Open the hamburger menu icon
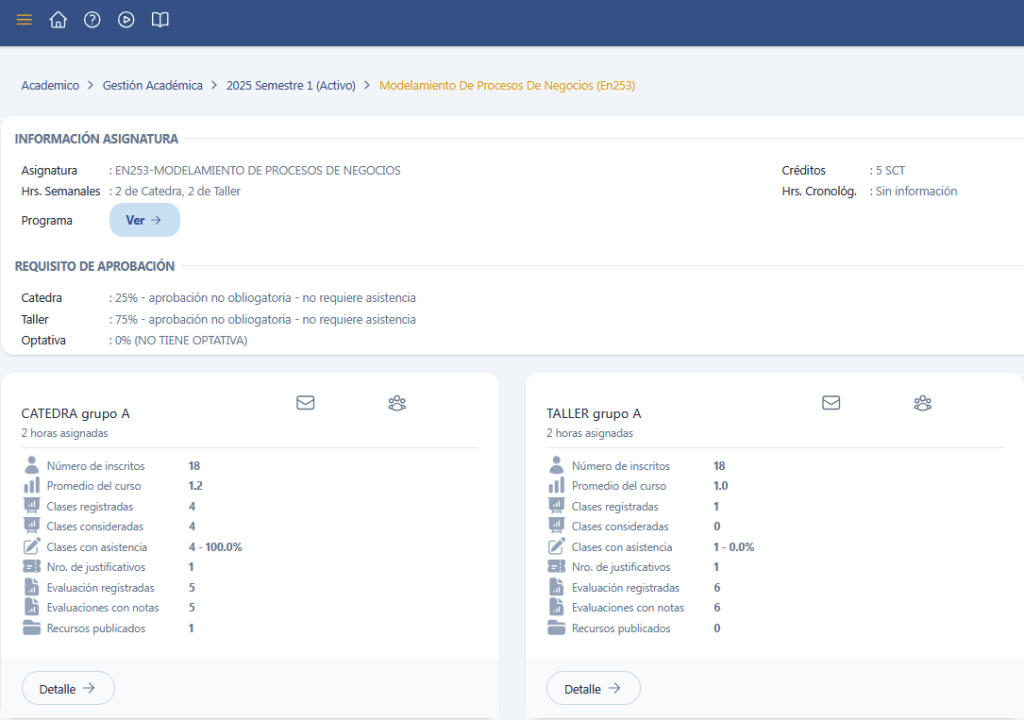 24,20
